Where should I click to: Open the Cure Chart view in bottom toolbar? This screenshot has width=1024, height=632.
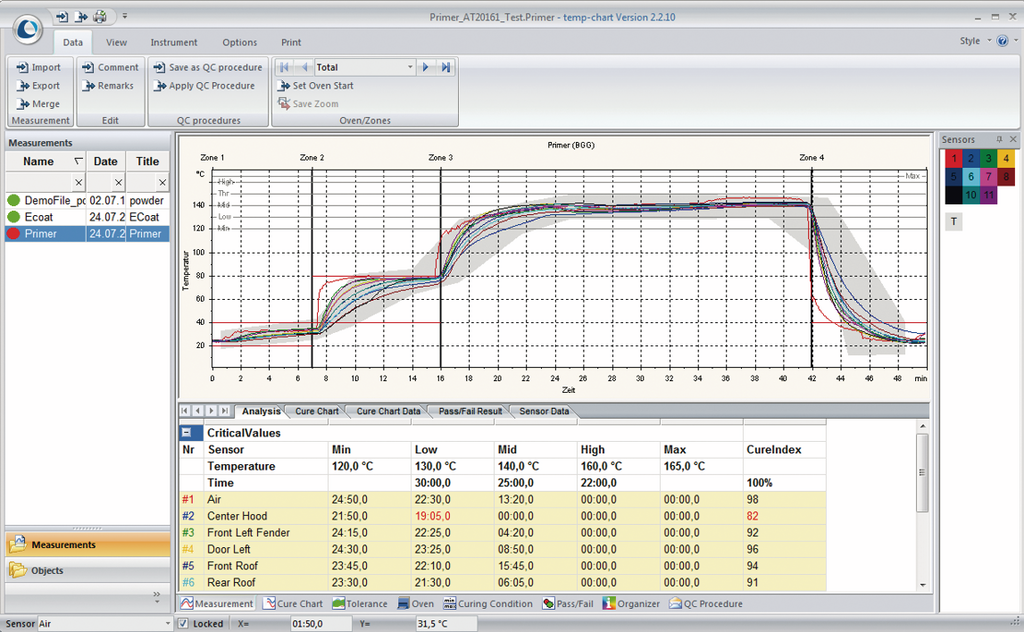(x=293, y=604)
